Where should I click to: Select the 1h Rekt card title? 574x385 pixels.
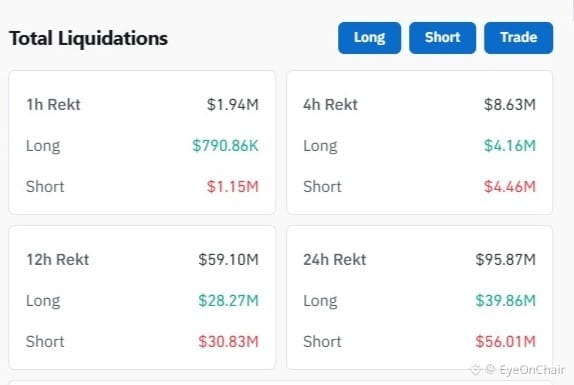[53, 105]
